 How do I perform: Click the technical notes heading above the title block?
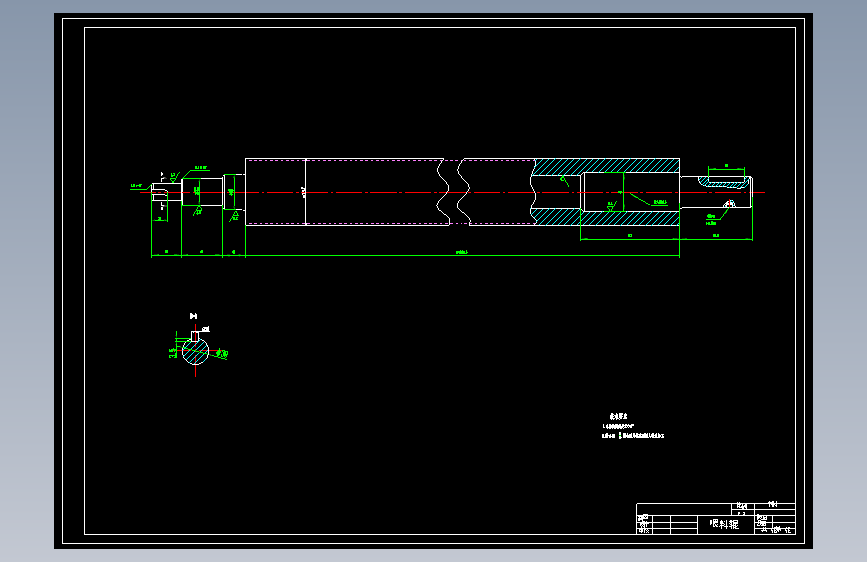[x=619, y=416]
